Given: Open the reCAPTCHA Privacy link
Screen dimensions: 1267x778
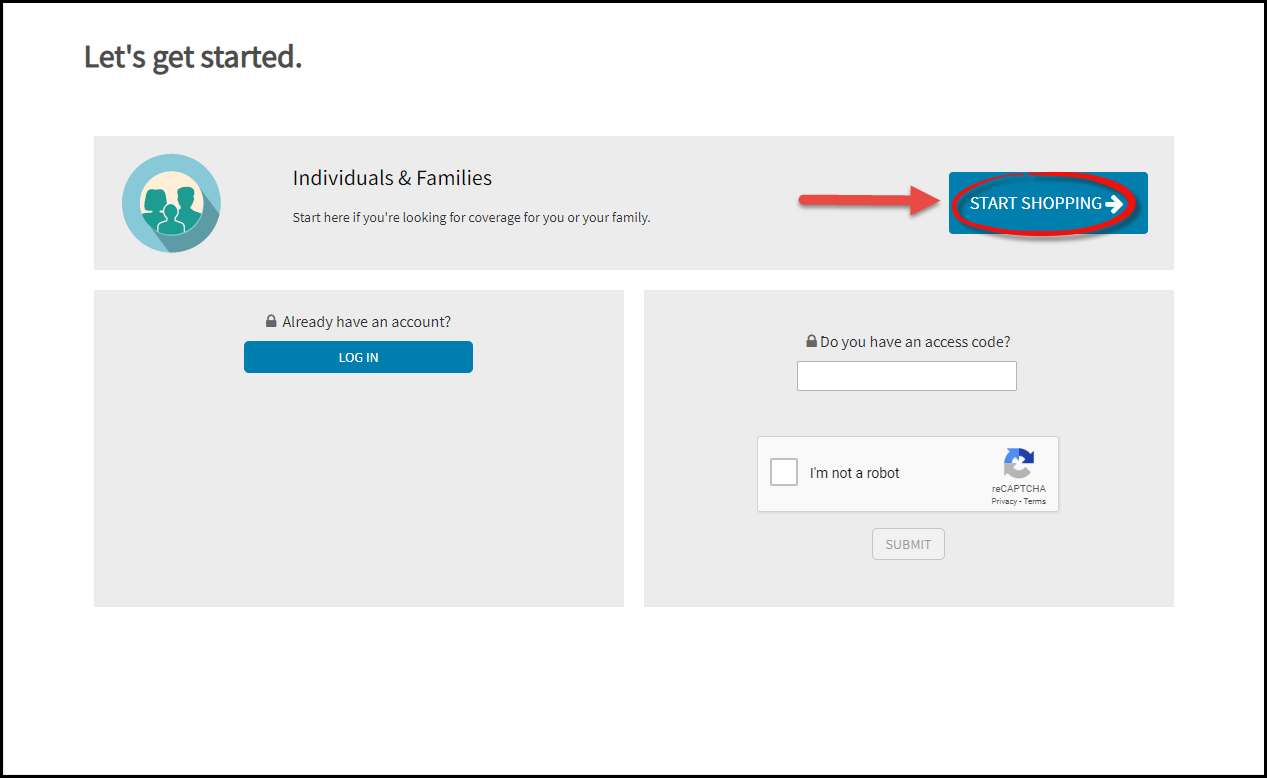Looking at the screenshot, I should (1004, 501).
